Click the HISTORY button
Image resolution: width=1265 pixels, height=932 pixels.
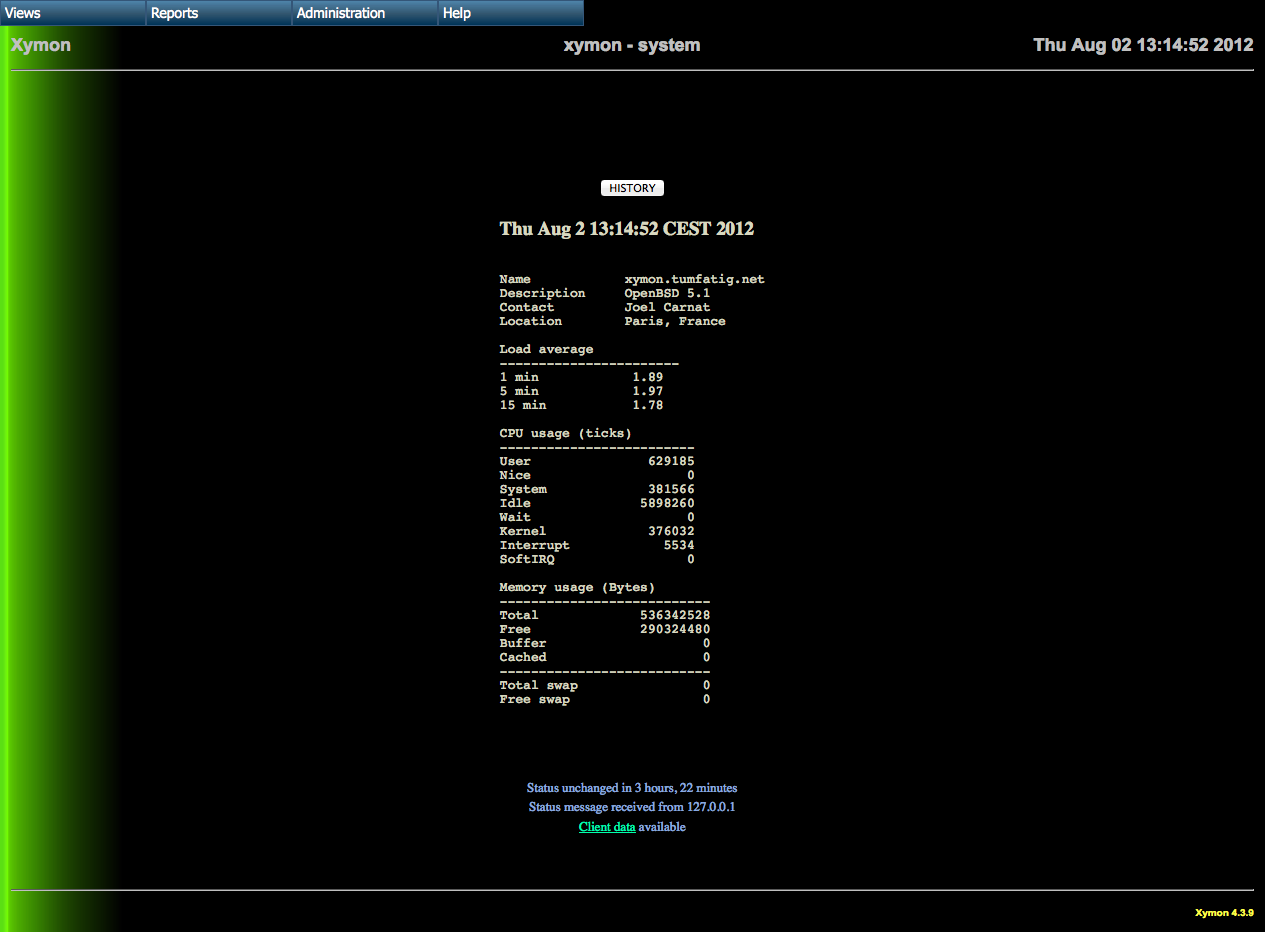click(632, 188)
